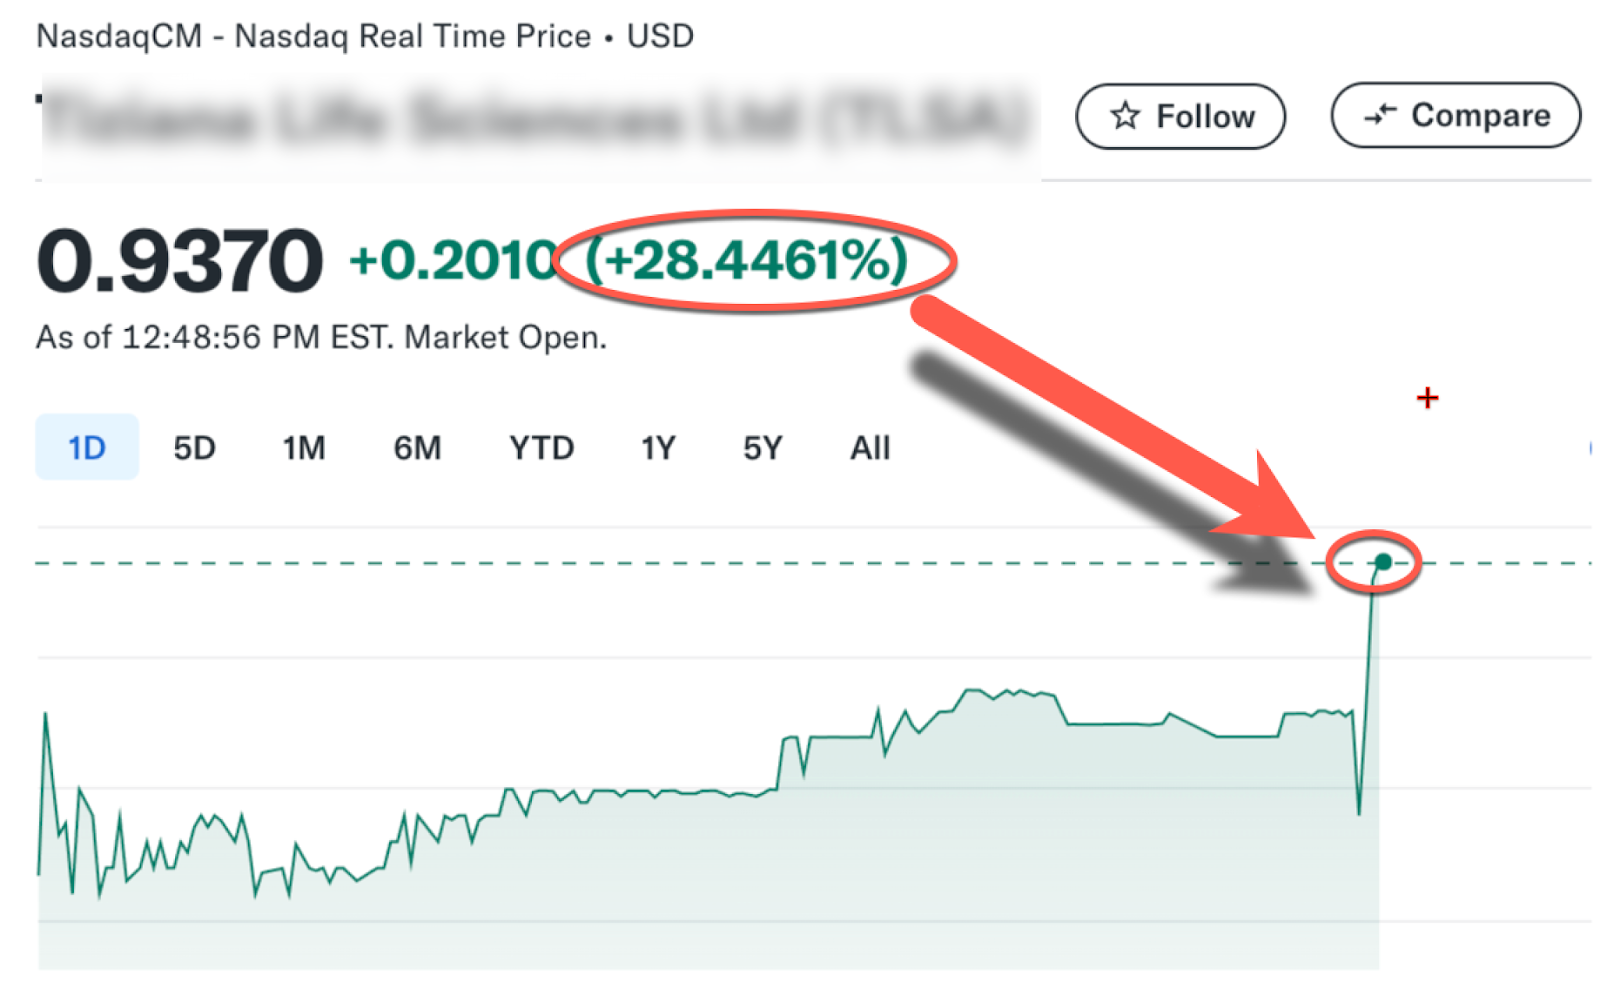This screenshot has width=1600, height=987.
Task: Click the 0.9370 current price
Action: pos(179,260)
